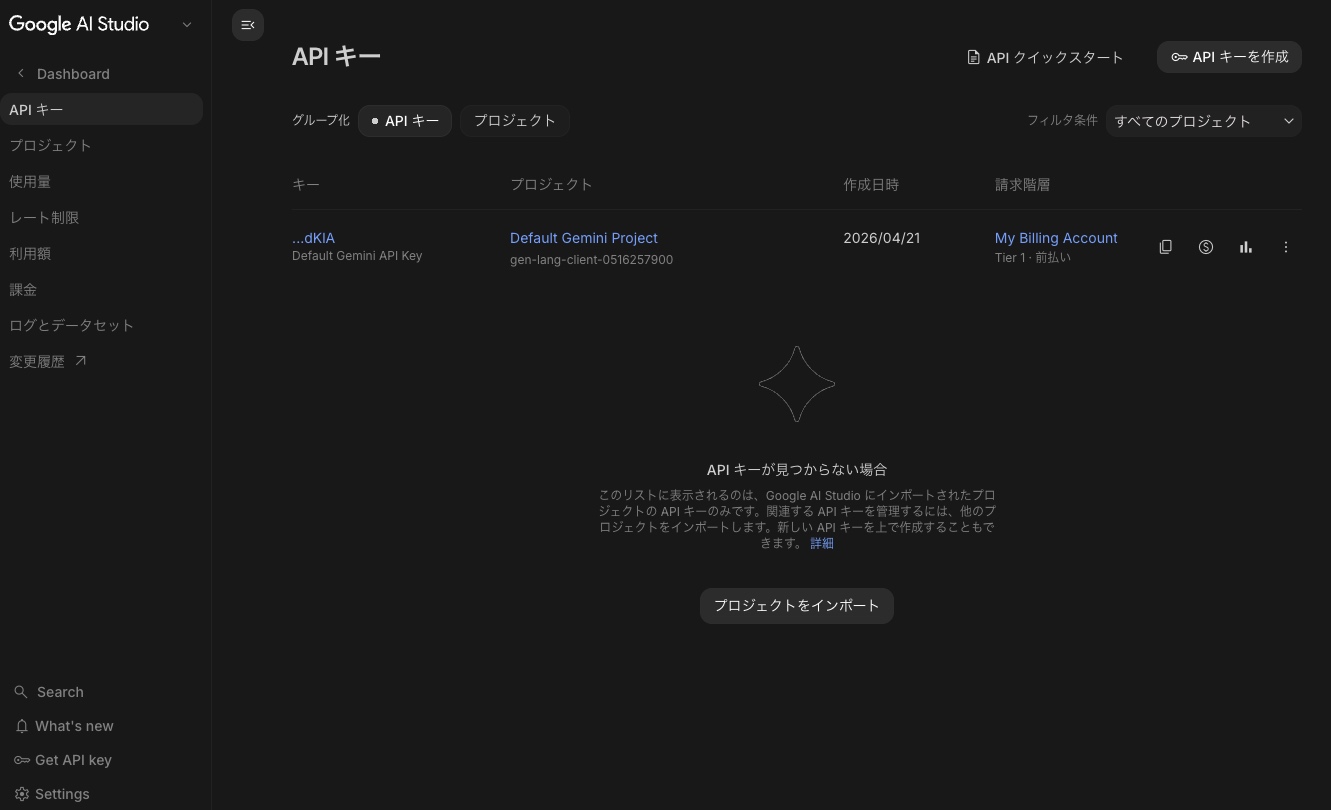Click the グループ化 label

coord(321,120)
